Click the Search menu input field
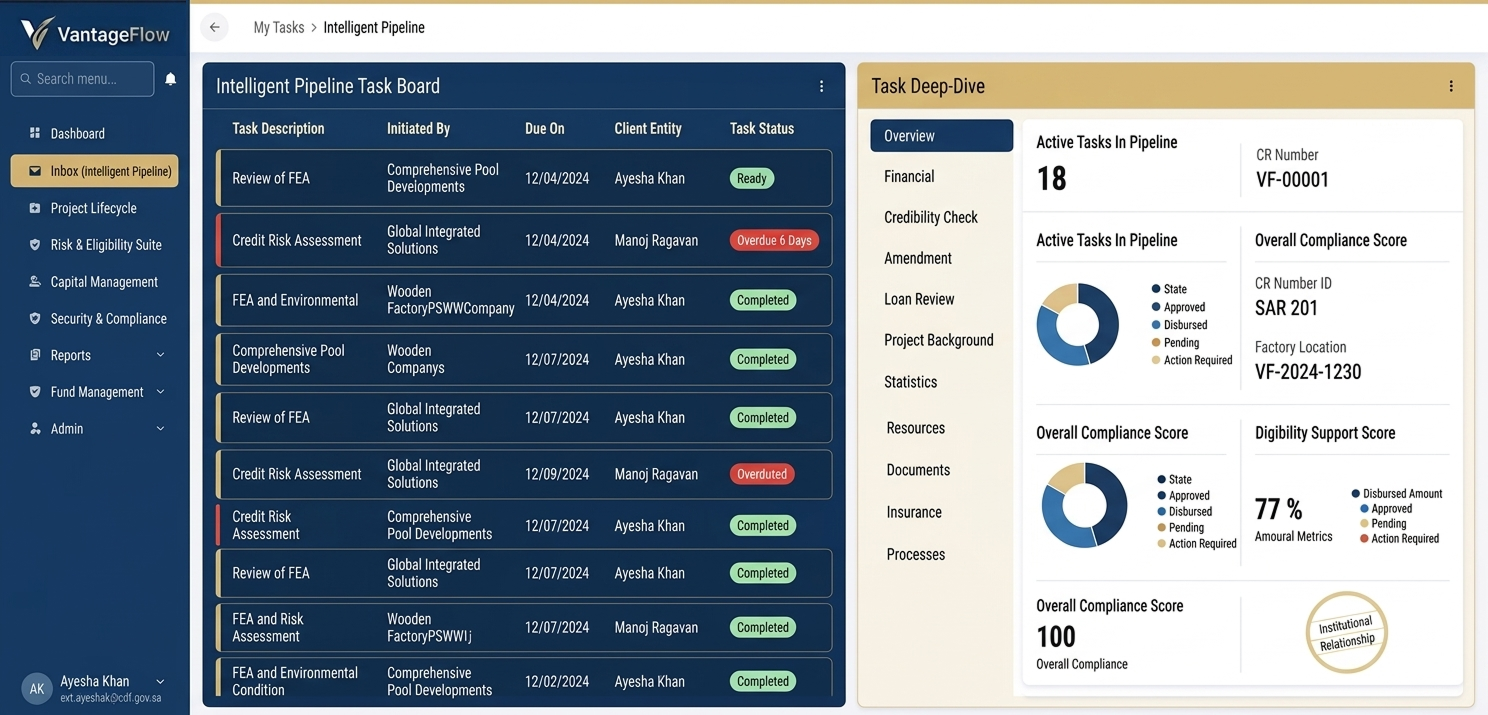1488x715 pixels. click(83, 79)
